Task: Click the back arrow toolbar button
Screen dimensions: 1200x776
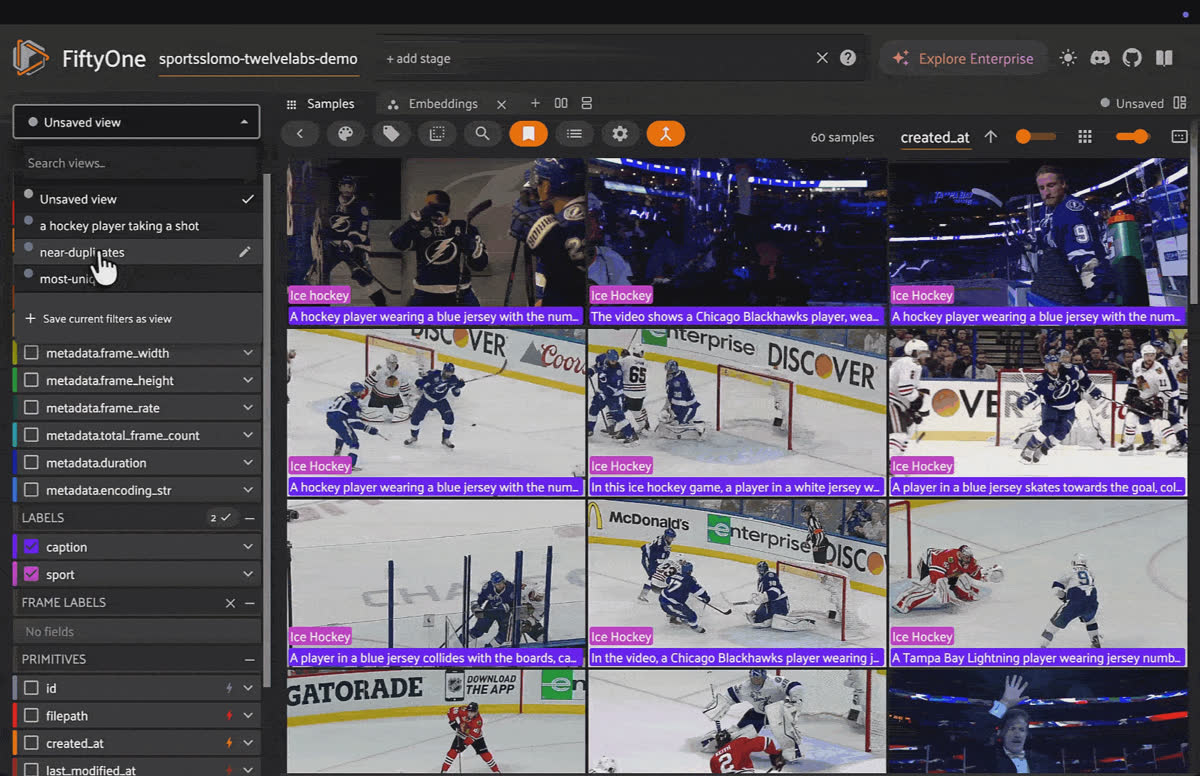Action: tap(300, 133)
